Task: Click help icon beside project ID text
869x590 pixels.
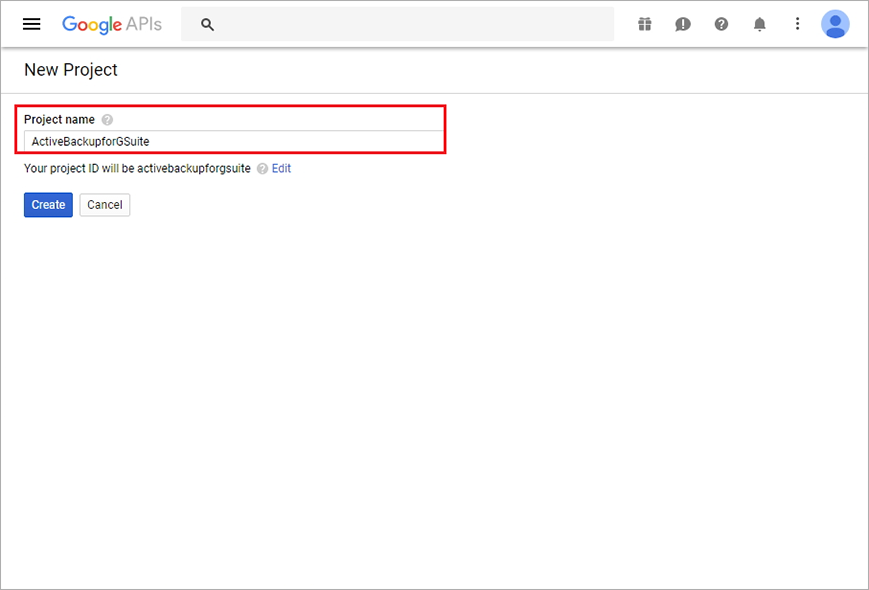Action: (x=262, y=168)
